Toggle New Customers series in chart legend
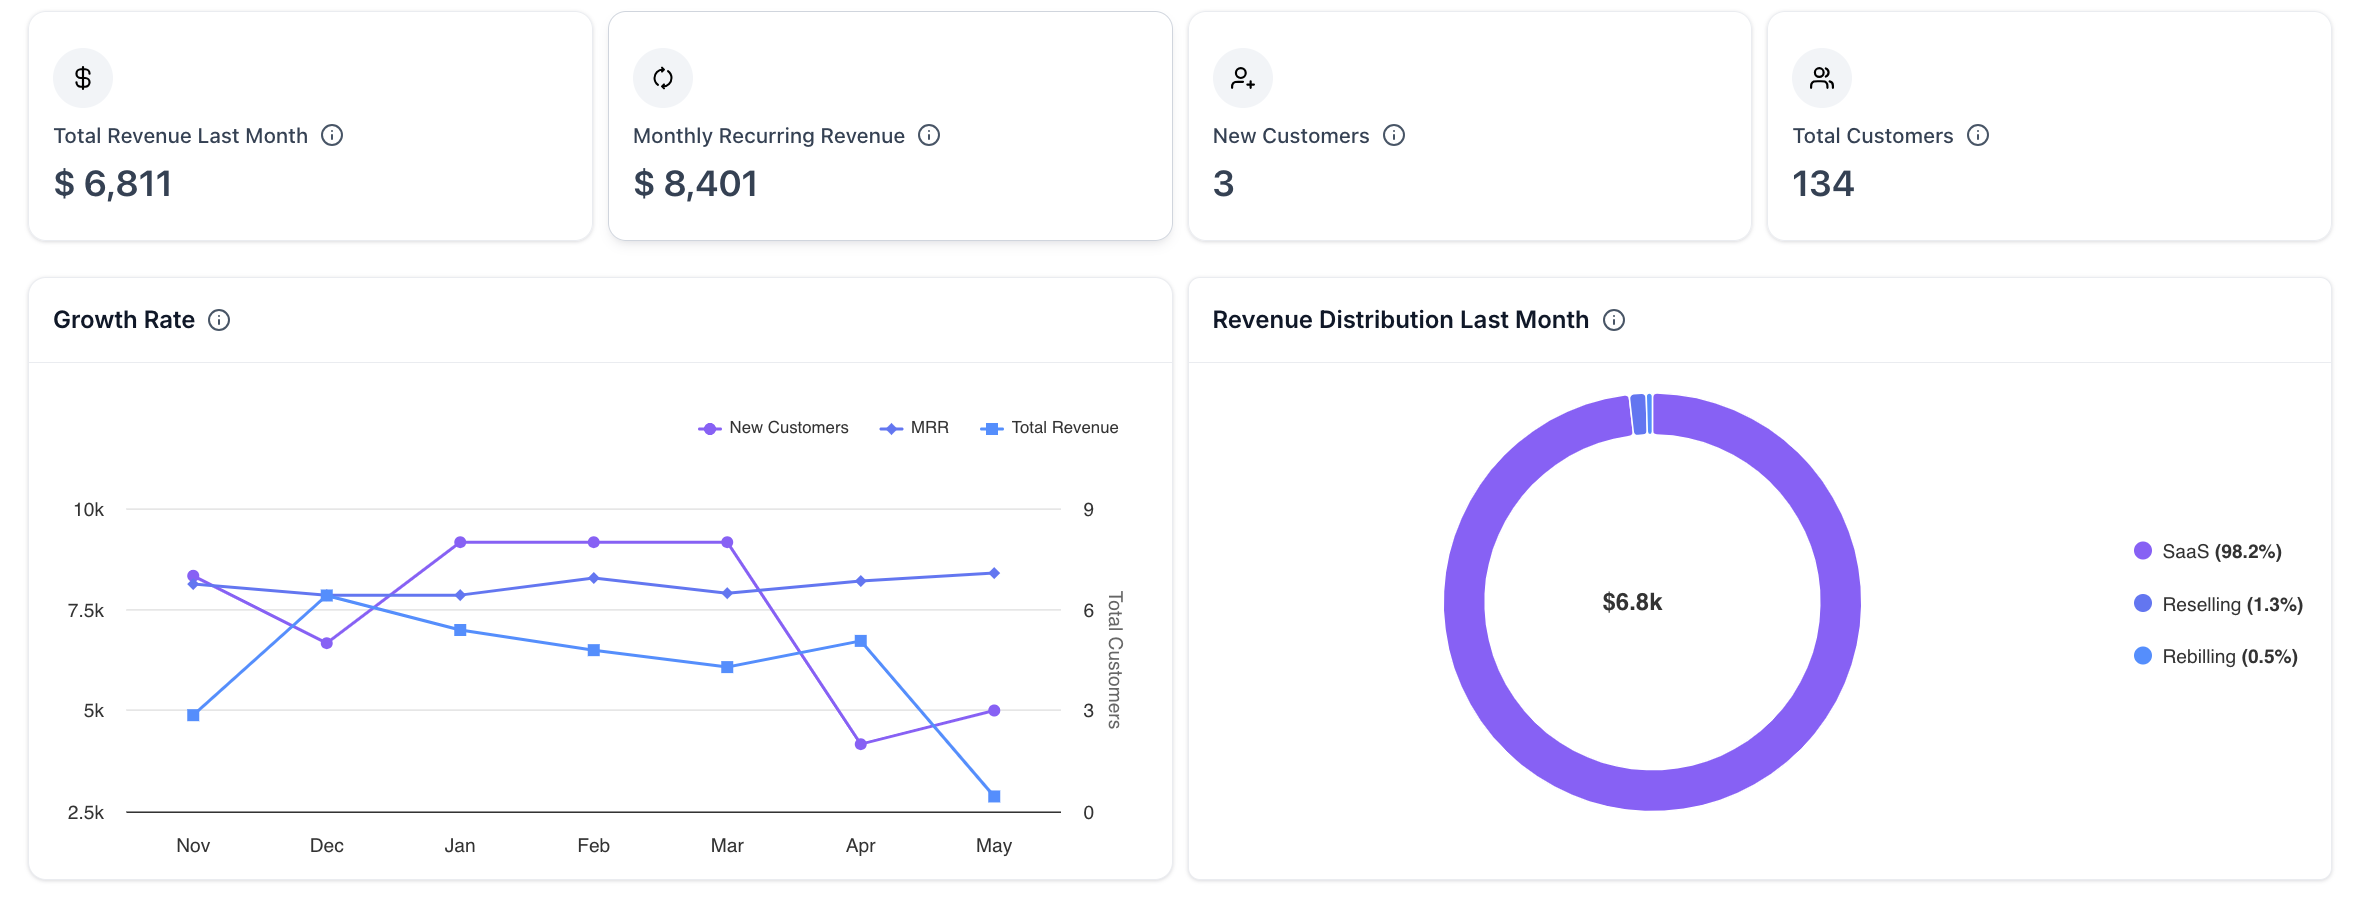 click(773, 428)
